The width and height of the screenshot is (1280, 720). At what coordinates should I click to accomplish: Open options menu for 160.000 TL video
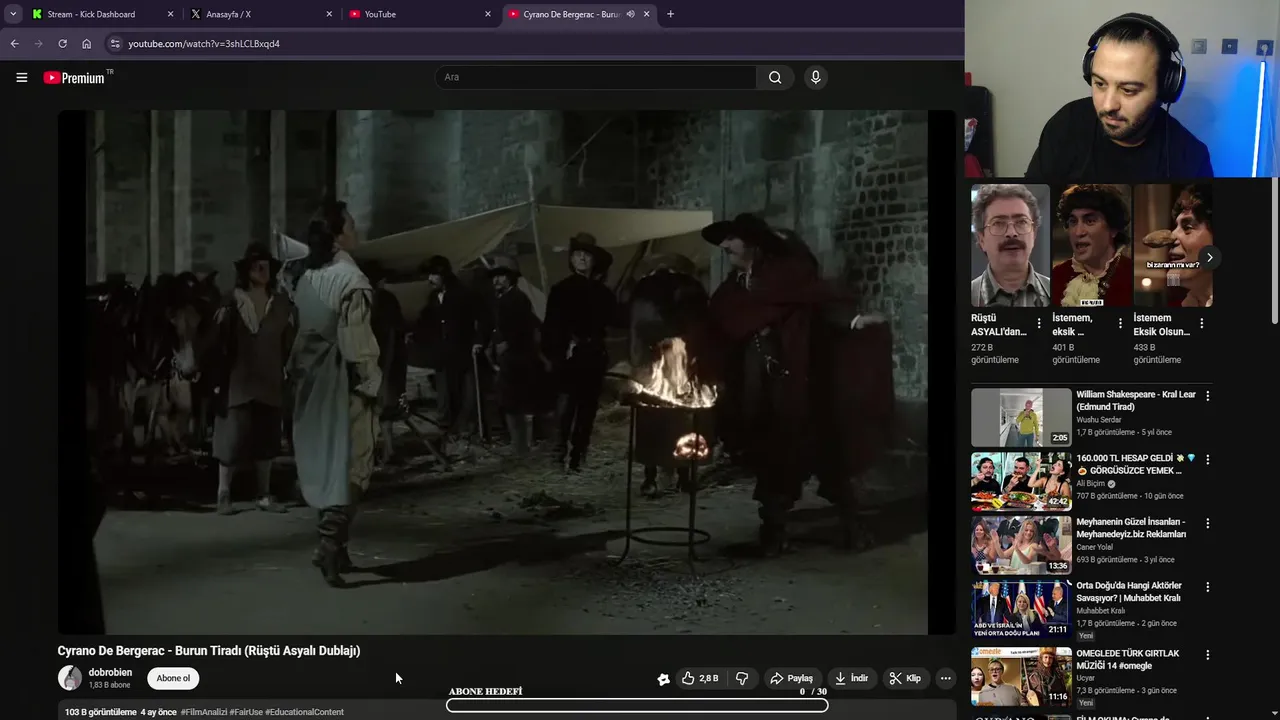pos(1207,460)
